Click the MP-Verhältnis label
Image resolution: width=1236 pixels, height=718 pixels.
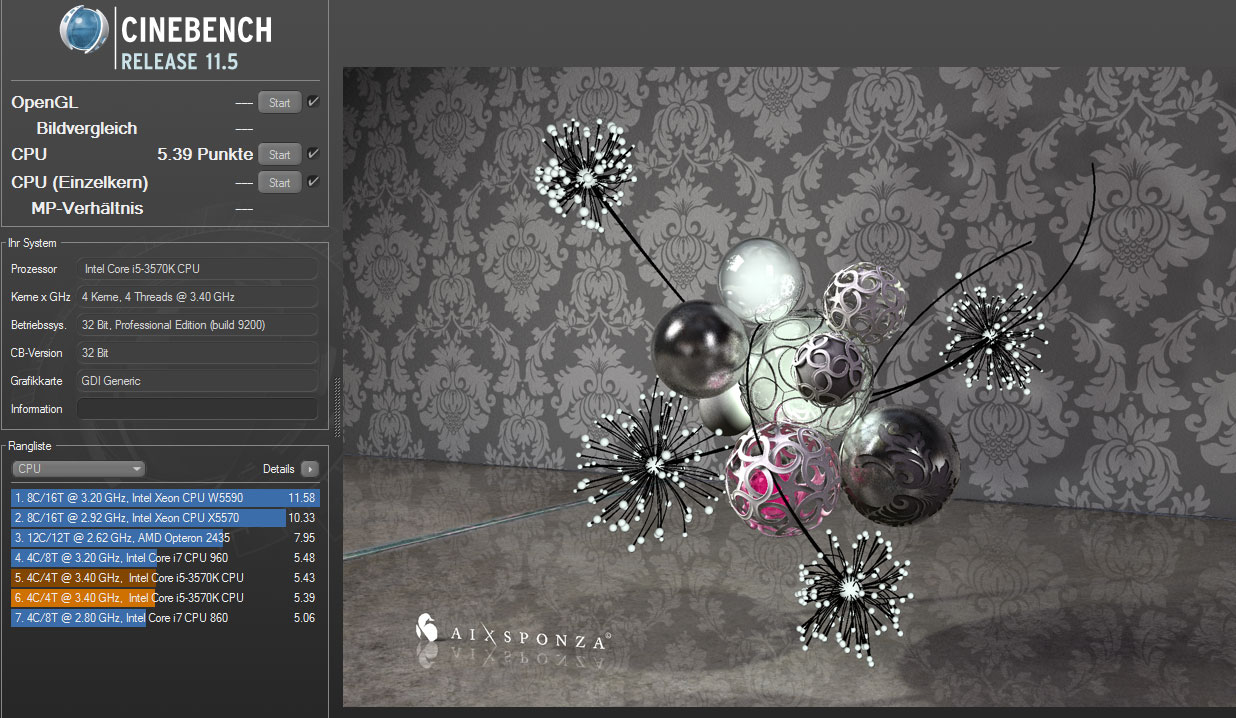tap(87, 208)
